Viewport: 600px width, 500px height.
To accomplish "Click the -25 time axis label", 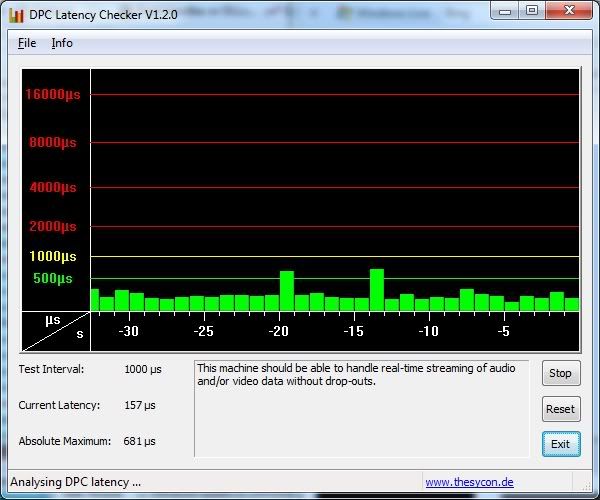I will pos(203,331).
